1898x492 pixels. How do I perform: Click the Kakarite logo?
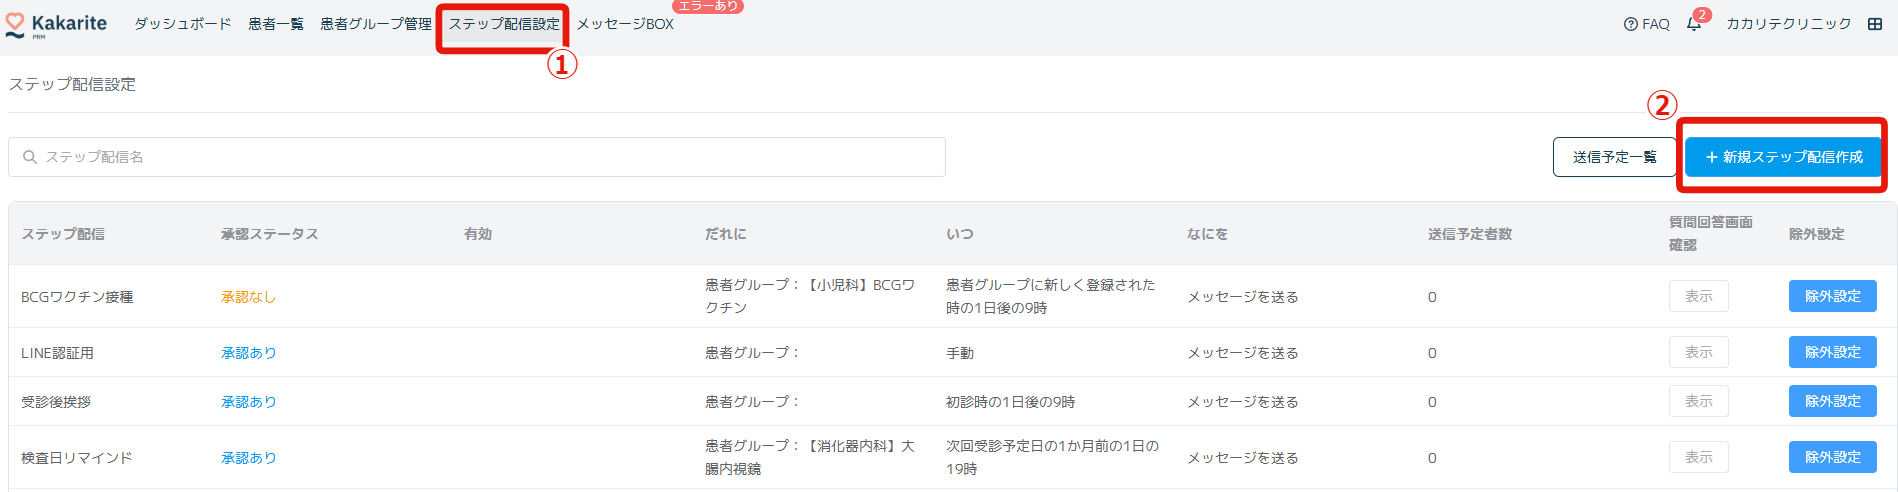(x=56, y=24)
